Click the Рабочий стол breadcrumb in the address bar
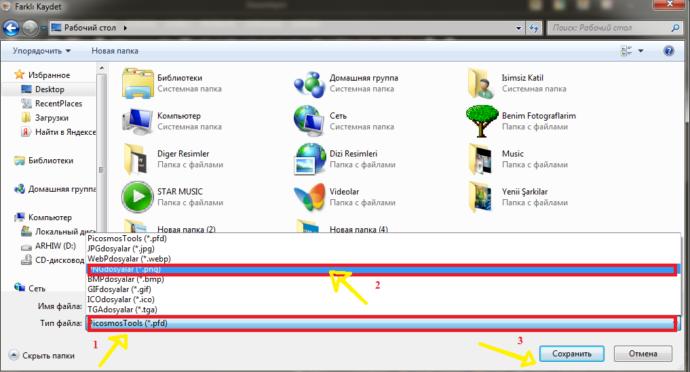The width and height of the screenshot is (690, 372). point(90,28)
